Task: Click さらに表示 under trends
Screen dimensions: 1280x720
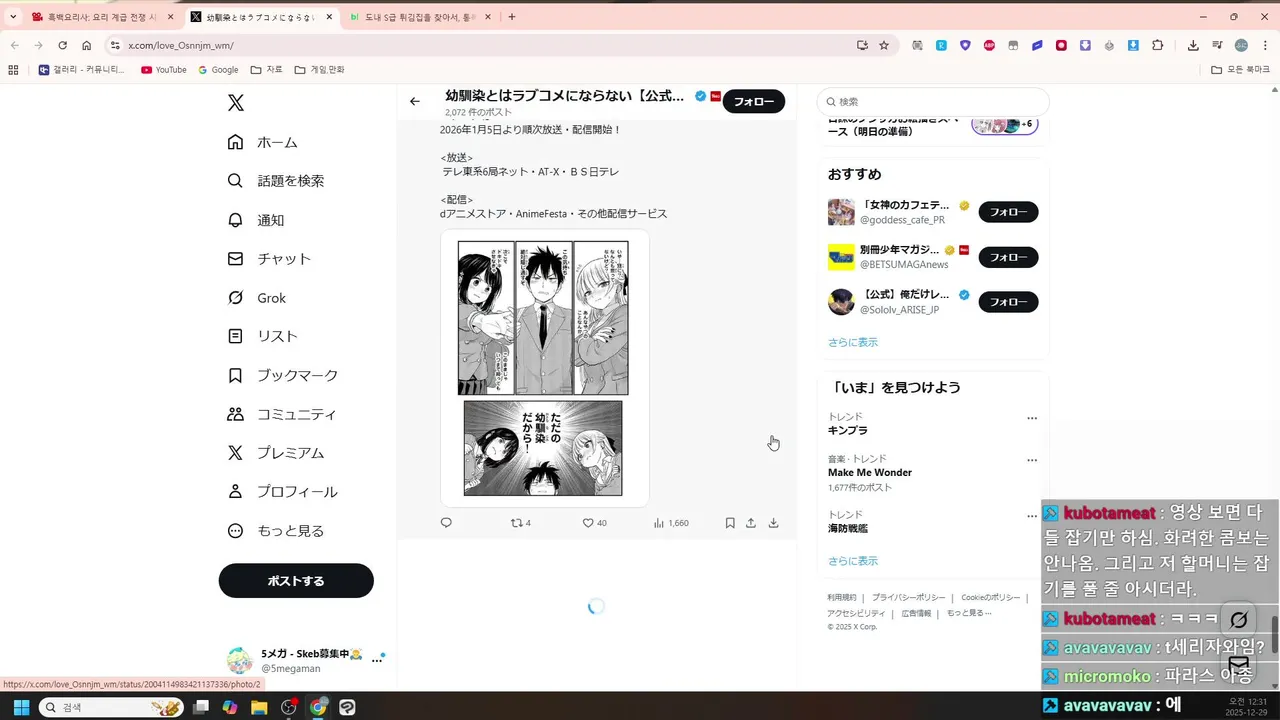Action: point(852,561)
